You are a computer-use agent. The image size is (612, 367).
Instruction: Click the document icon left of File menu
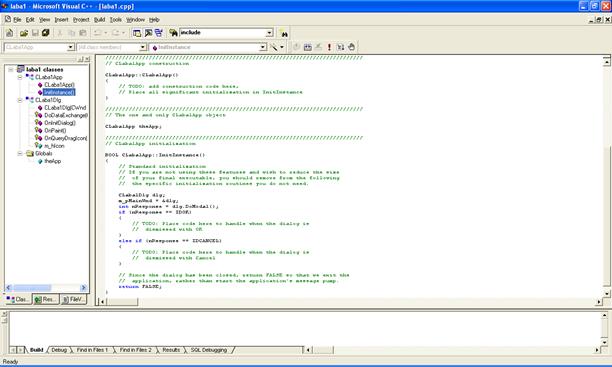[8, 19]
